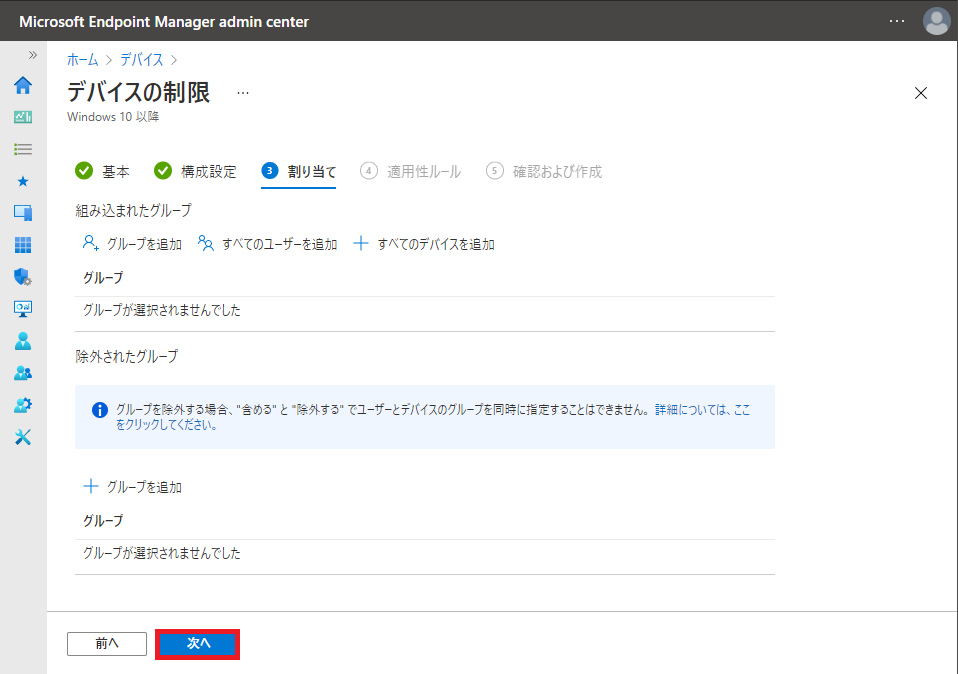The image size is (958, 674).
Task: Click the 次へ button
Action: tap(197, 644)
